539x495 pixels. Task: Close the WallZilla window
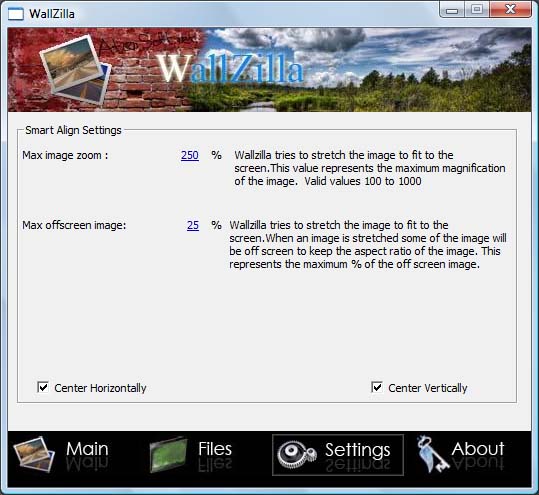[510, 10]
